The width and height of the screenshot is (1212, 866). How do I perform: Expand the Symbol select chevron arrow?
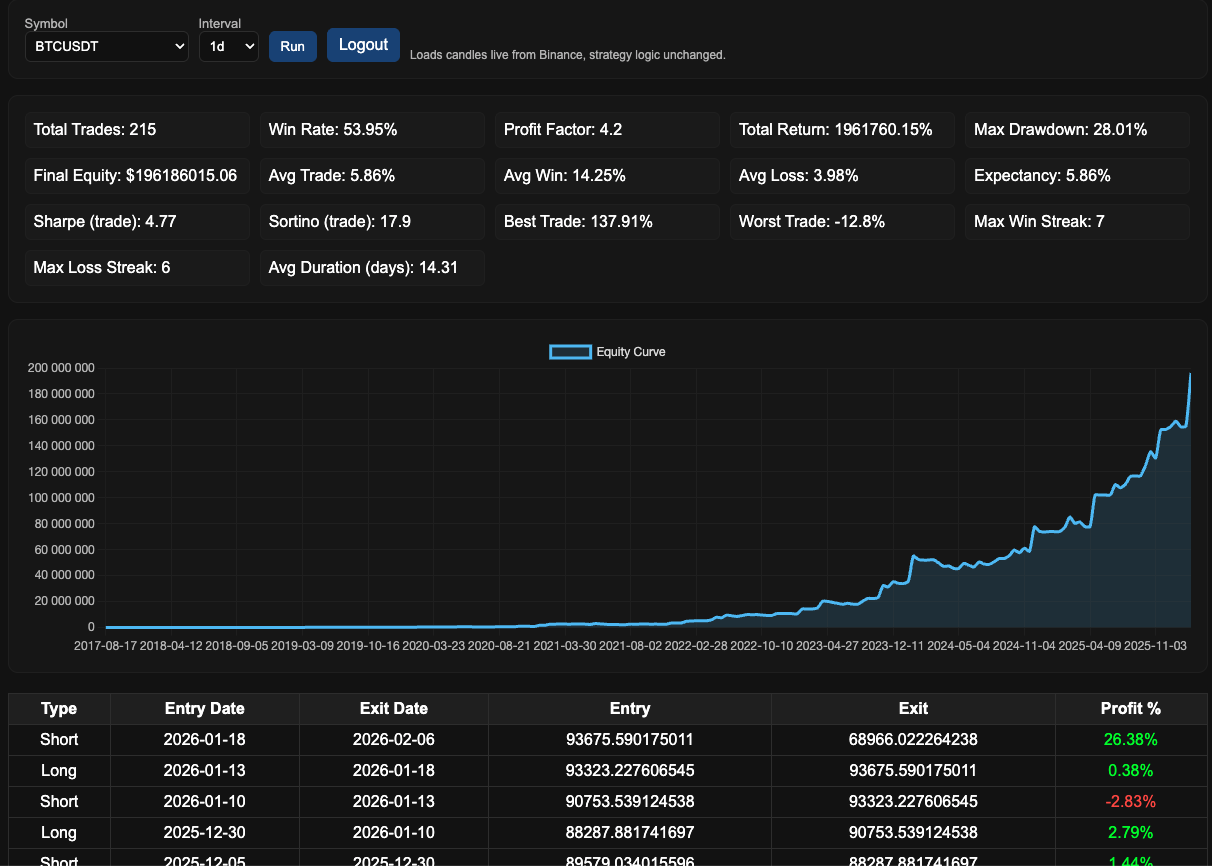(179, 46)
